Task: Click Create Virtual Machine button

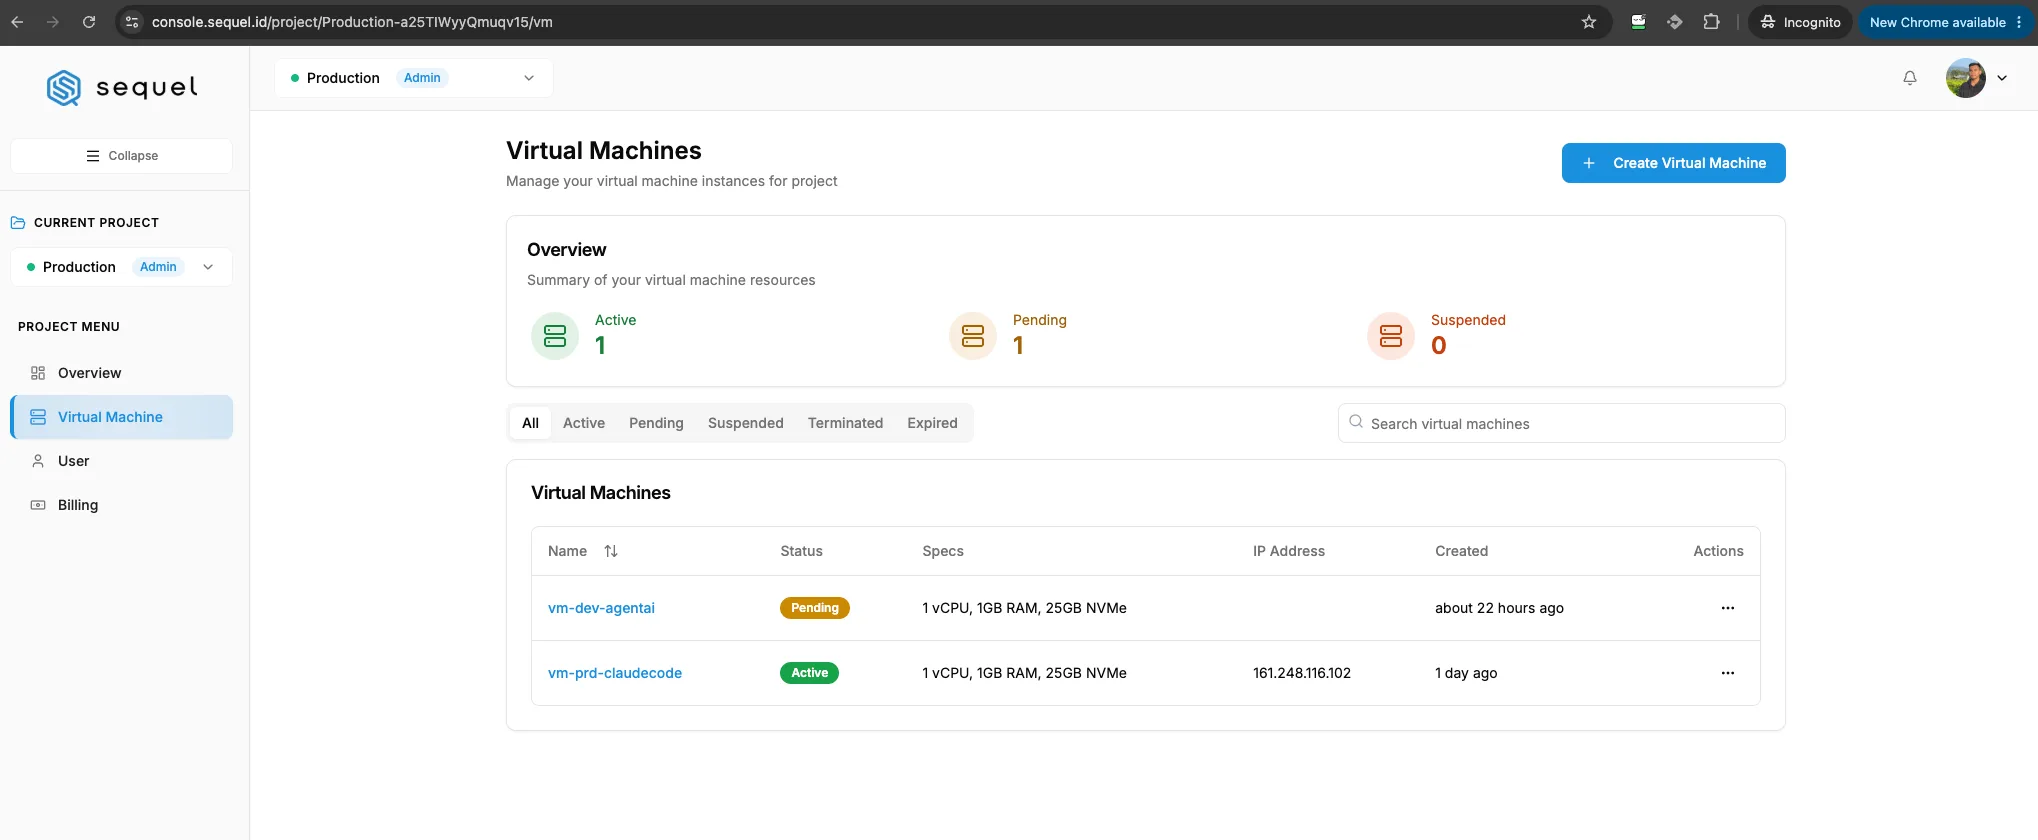Action: coord(1673,163)
